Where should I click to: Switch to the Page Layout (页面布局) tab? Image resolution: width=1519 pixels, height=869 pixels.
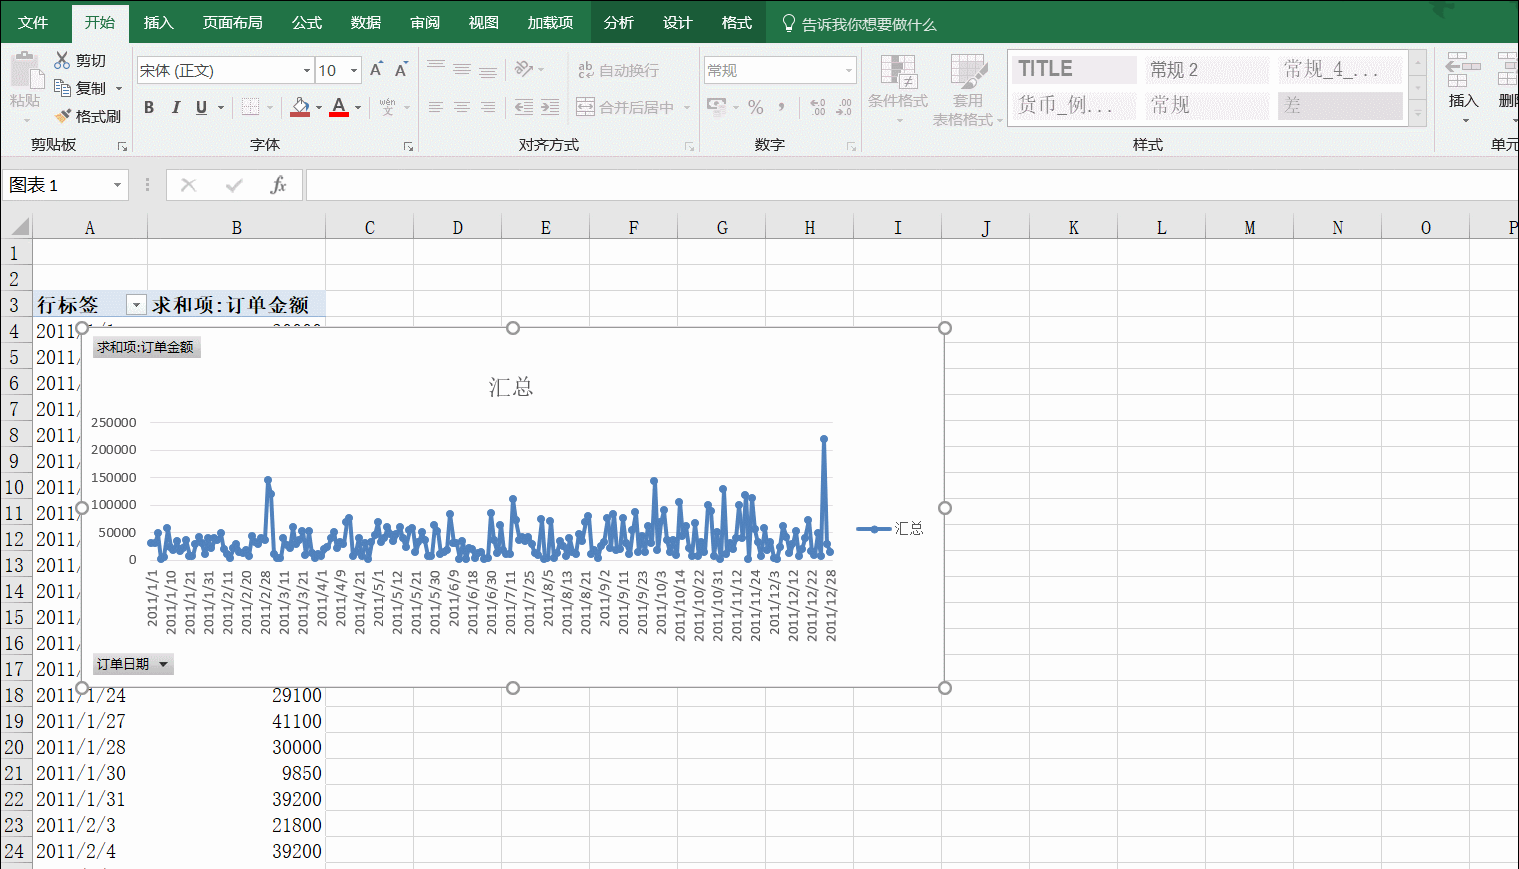[x=232, y=22]
